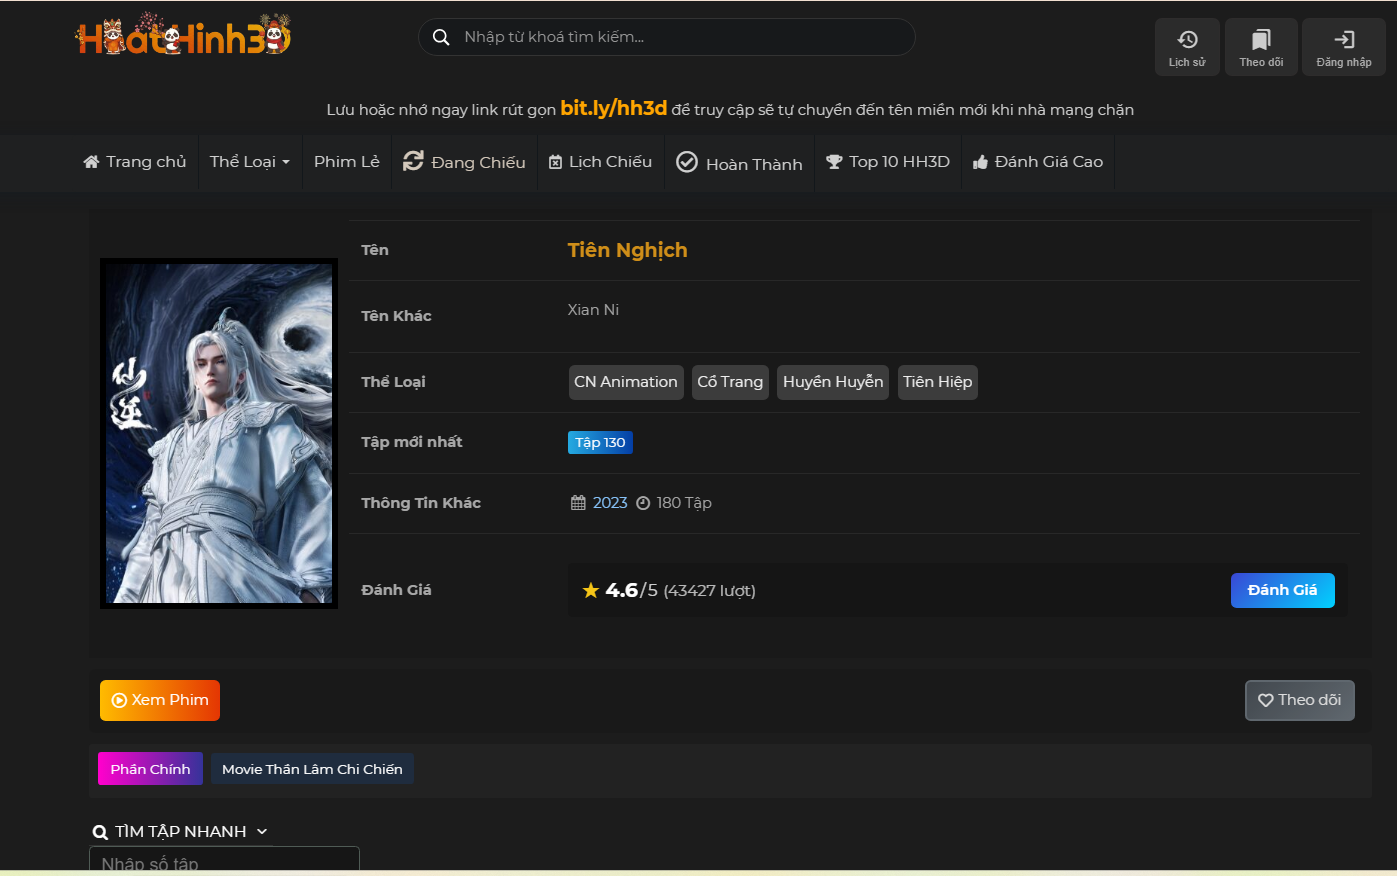Open the Phim Lẻ menu item
Viewport: 1397px width, 876px height.
pos(346,162)
